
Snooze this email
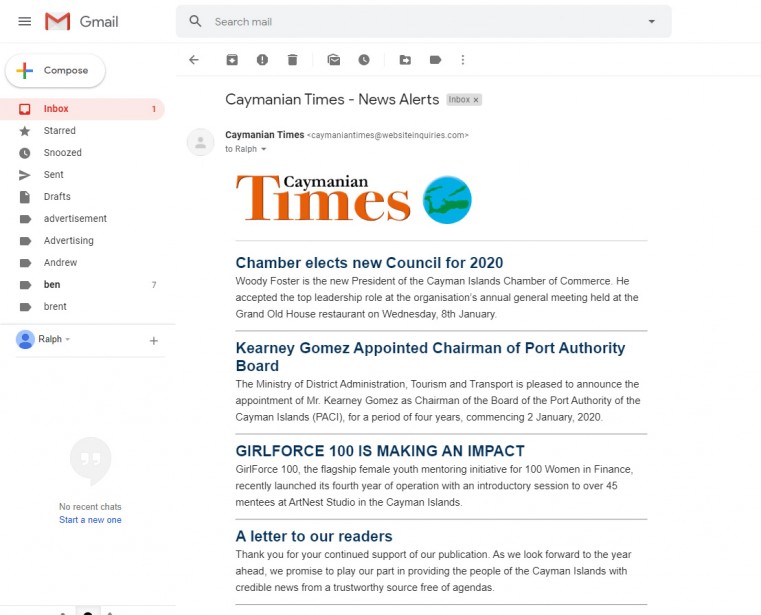364,60
